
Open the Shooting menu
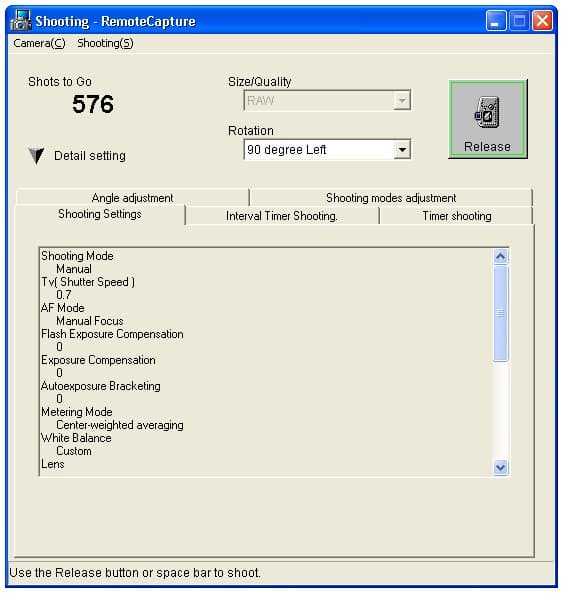click(x=105, y=43)
